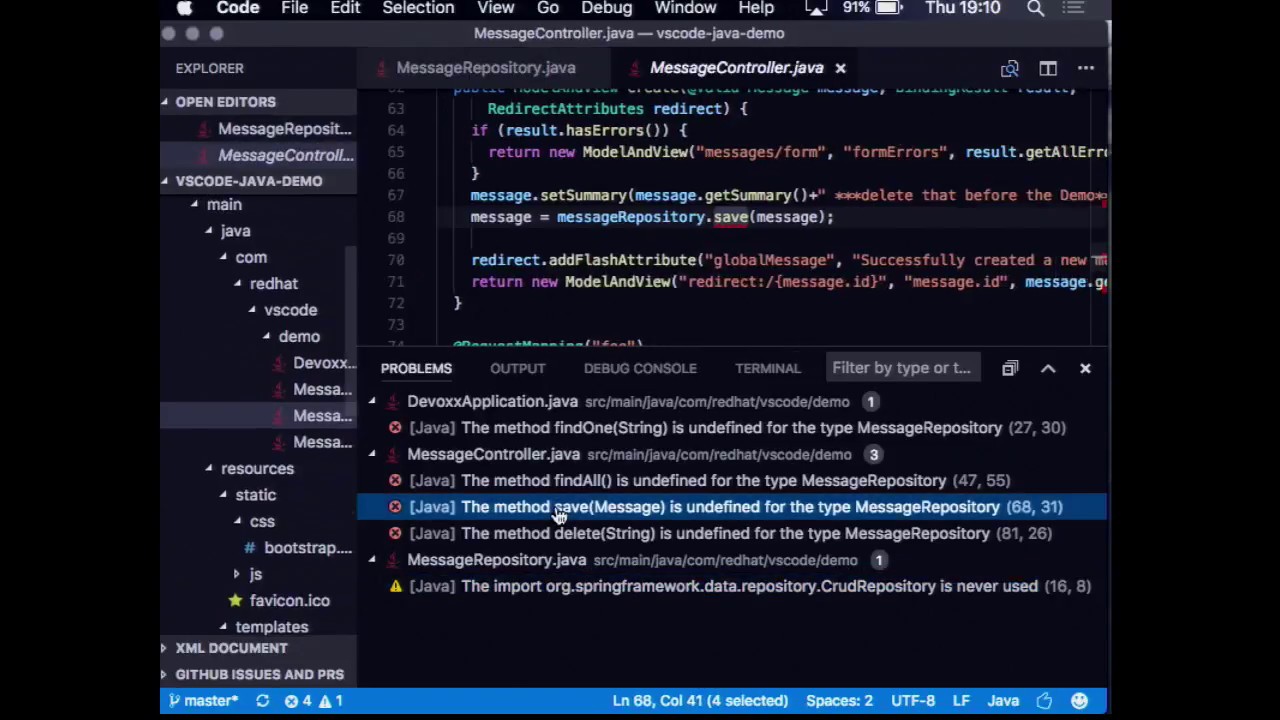1280x720 pixels.
Task: Collapse DevoxxApplication.java problems group
Action: coord(372,402)
